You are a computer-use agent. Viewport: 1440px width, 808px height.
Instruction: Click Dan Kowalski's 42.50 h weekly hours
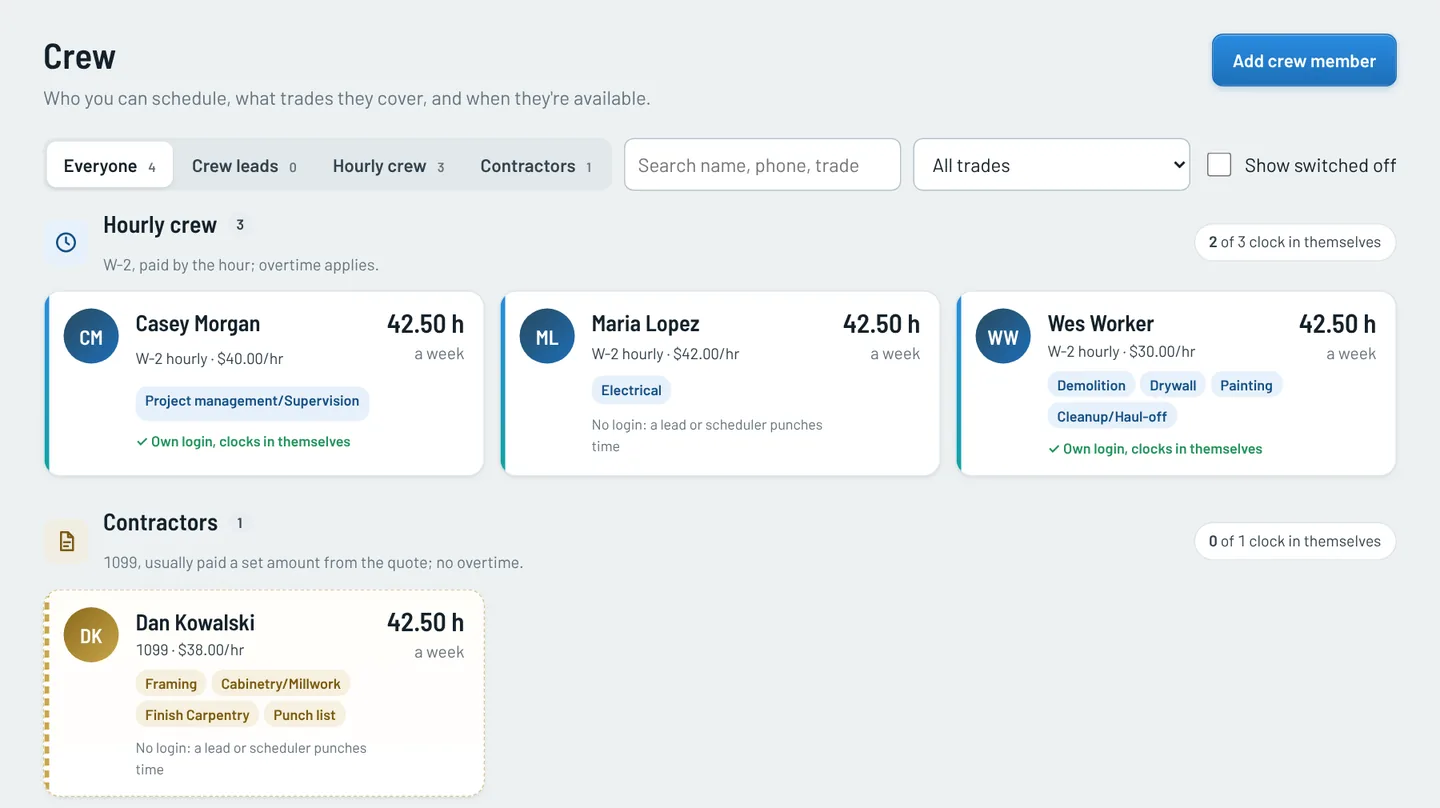pos(425,622)
